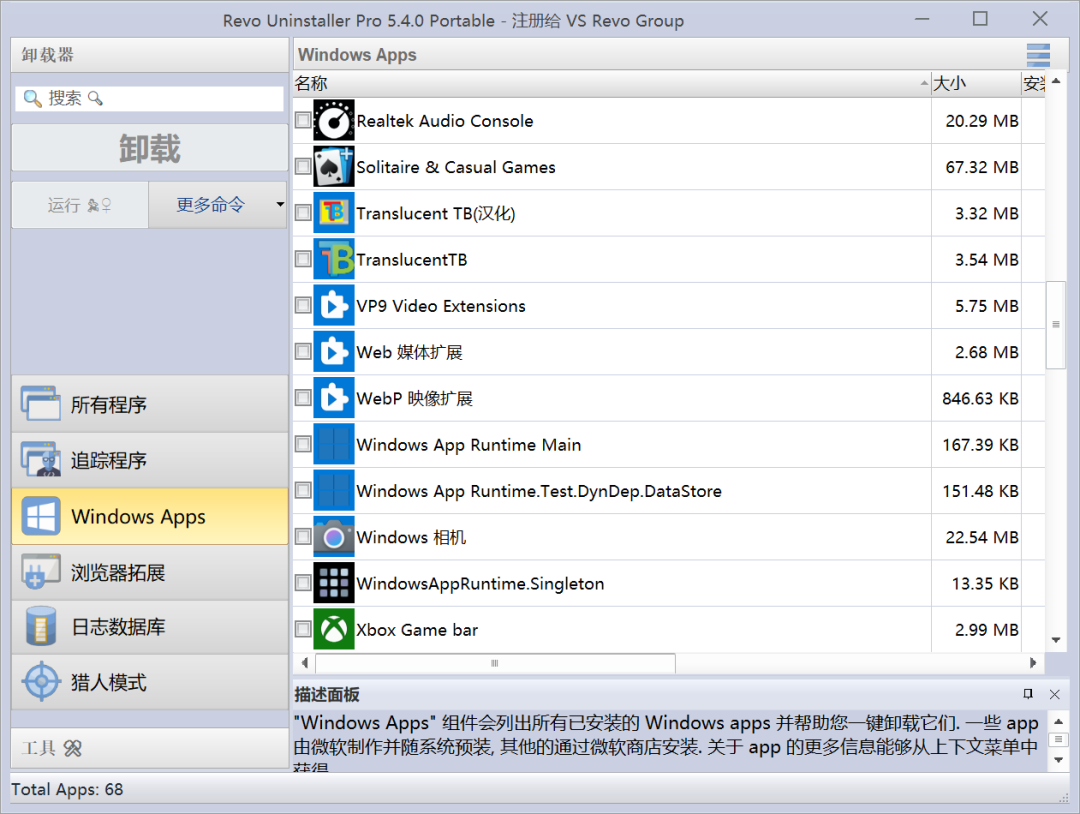Screen dimensions: 1080x814
Task: Click the 所有程序 sidebar icon
Action: coord(41,404)
